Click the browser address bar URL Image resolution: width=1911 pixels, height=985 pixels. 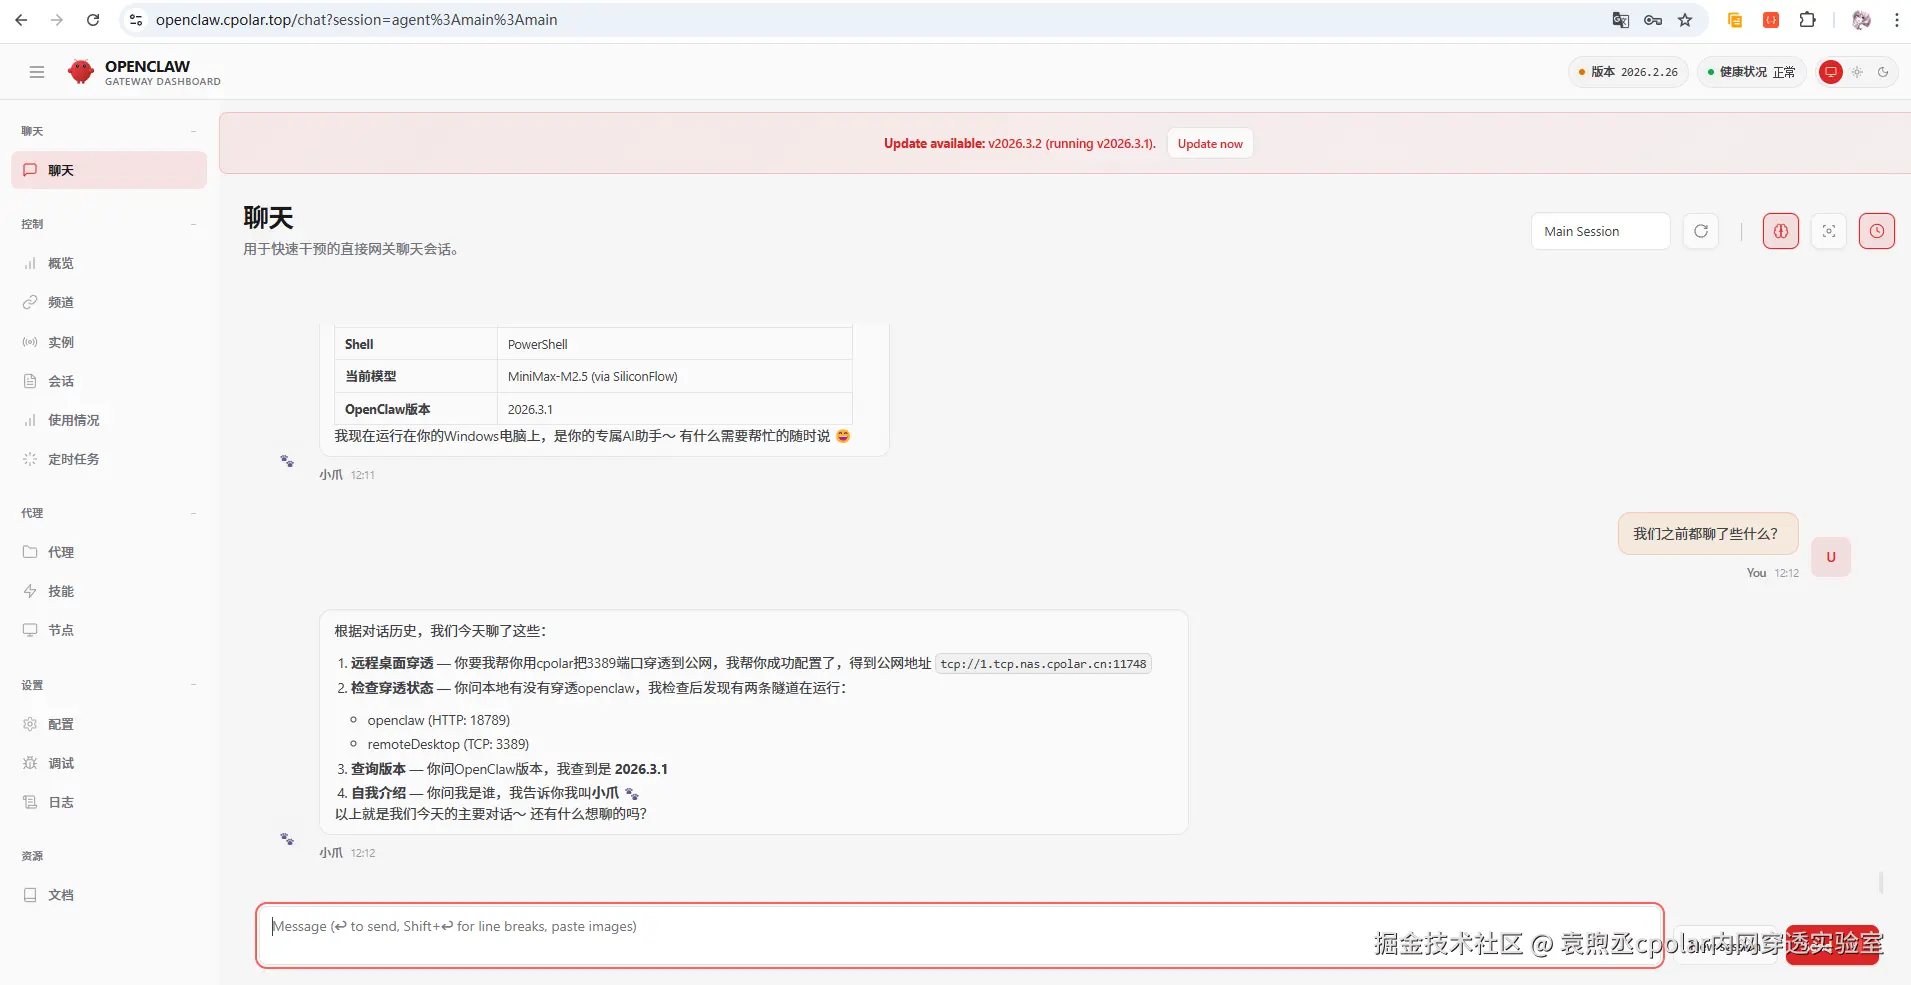(357, 20)
